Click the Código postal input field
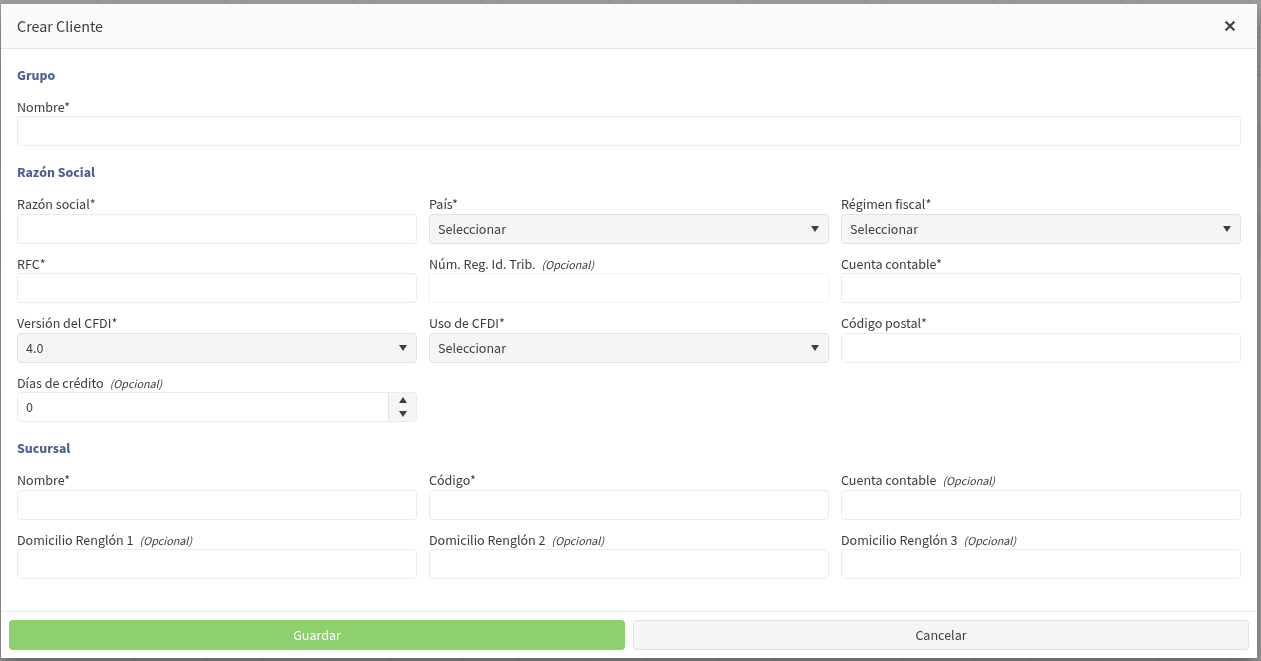This screenshot has height=661, width=1261. pos(1041,348)
